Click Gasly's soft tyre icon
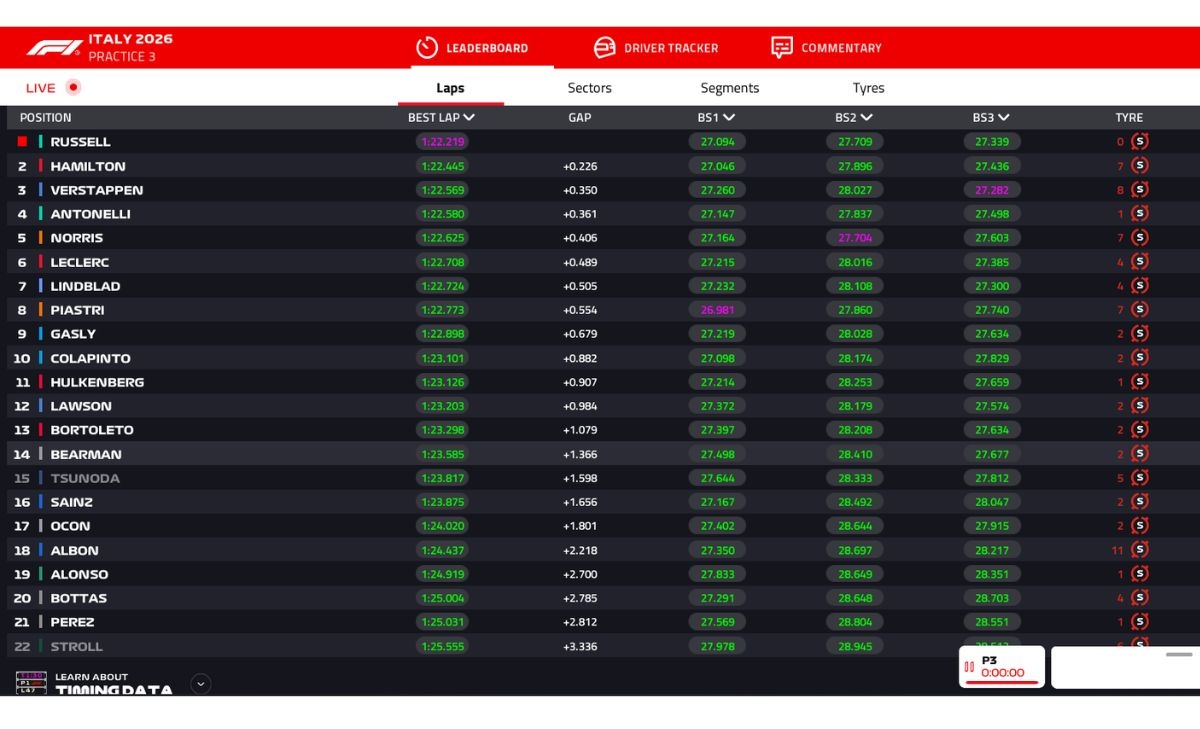The image size is (1200, 729). (x=1139, y=334)
